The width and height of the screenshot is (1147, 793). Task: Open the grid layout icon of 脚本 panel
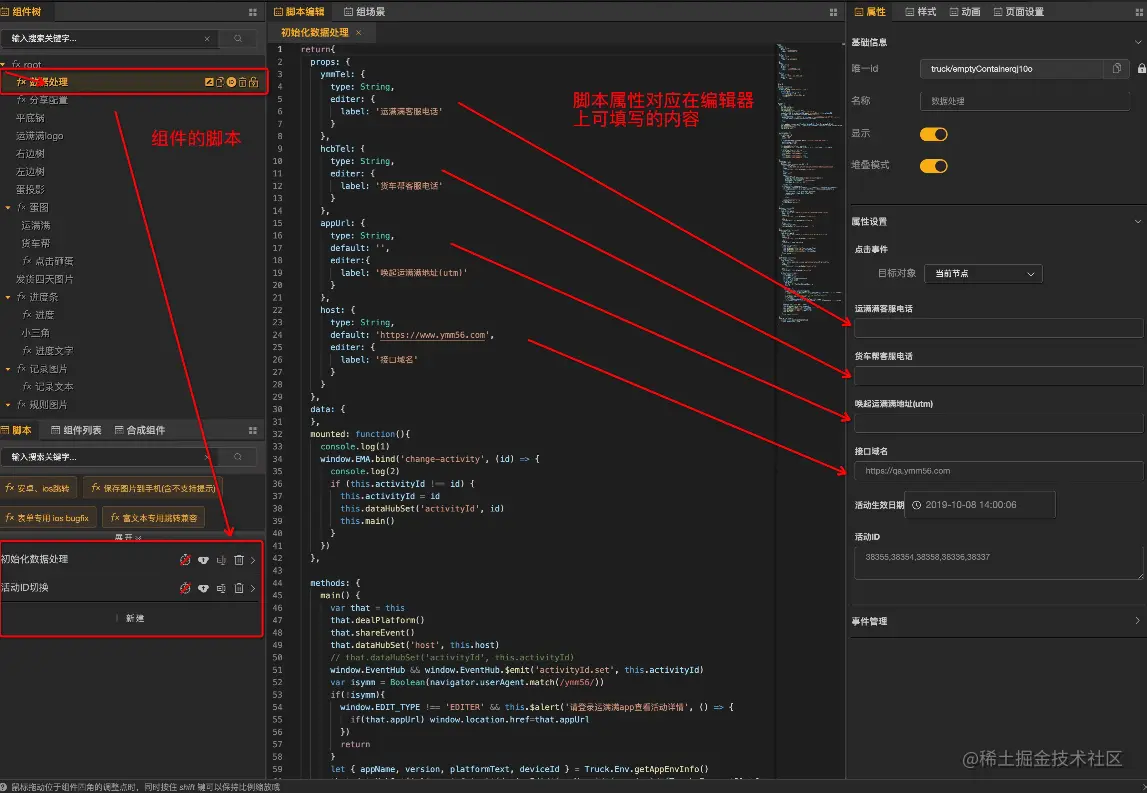click(252, 430)
